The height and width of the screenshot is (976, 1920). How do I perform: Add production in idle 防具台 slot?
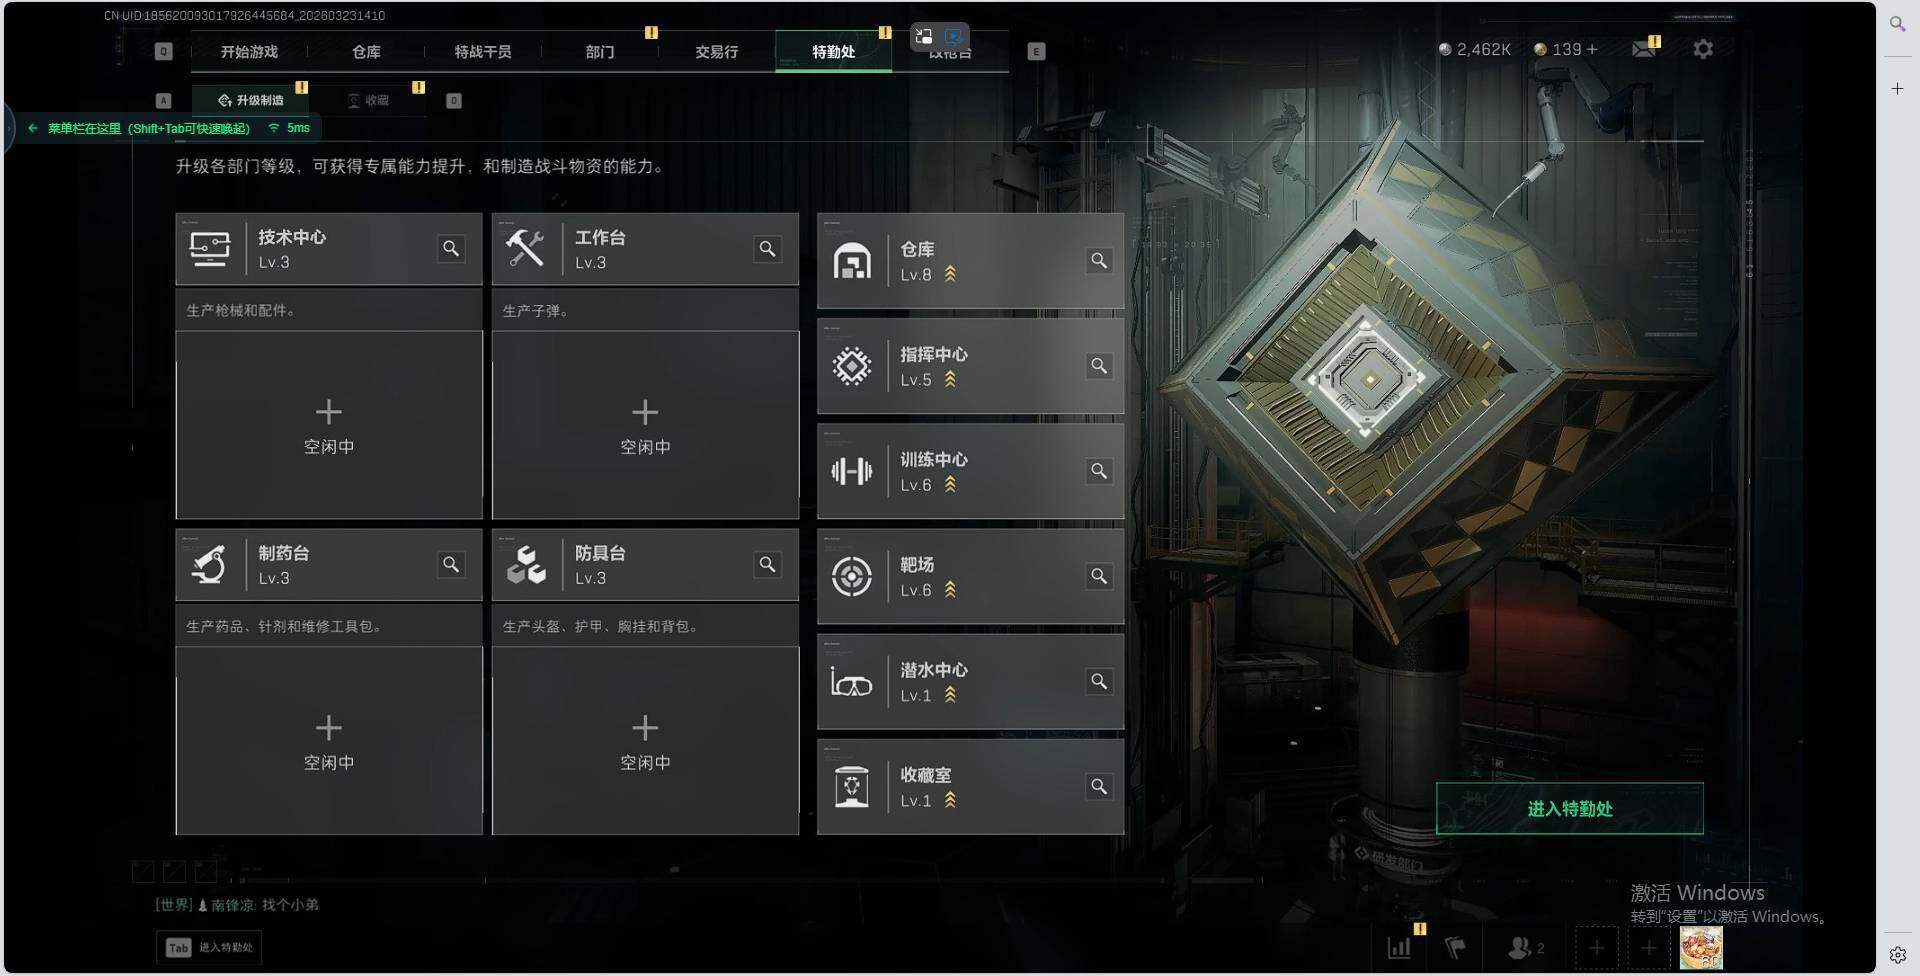coord(645,741)
